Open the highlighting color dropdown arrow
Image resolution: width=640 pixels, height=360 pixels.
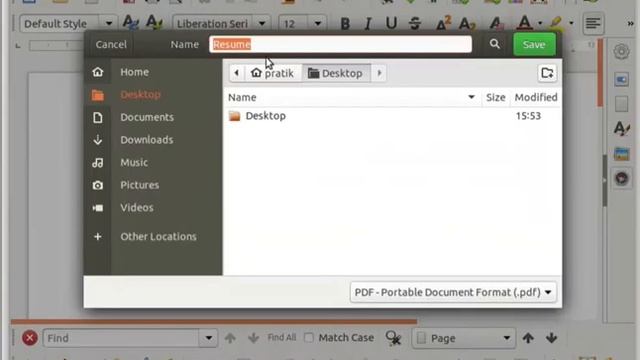tap(571, 23)
